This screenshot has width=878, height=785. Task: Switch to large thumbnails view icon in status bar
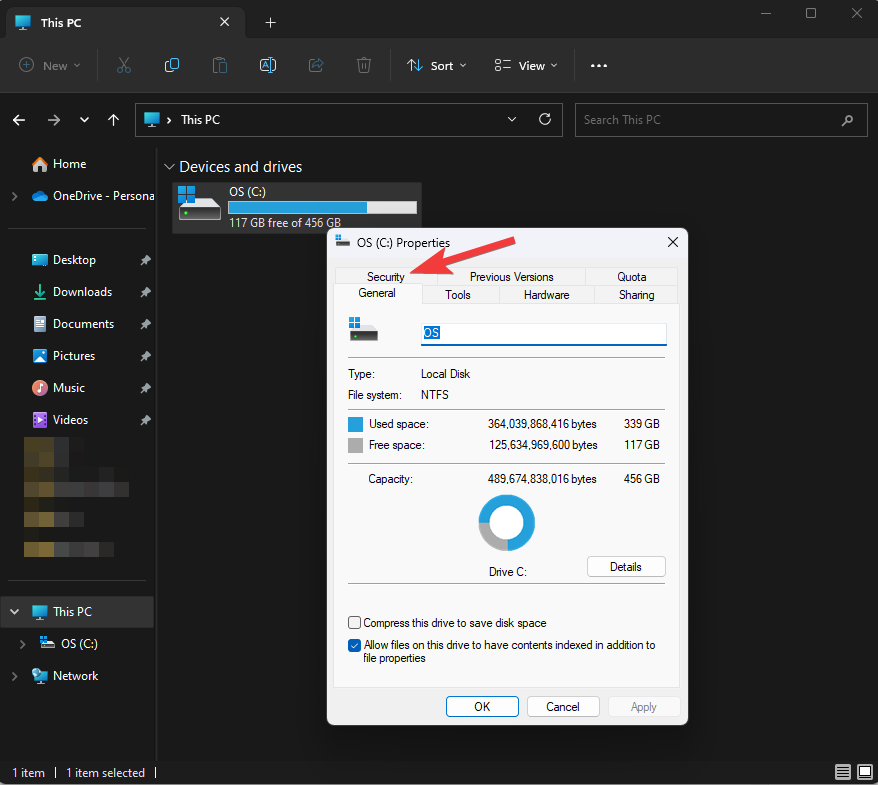864,772
